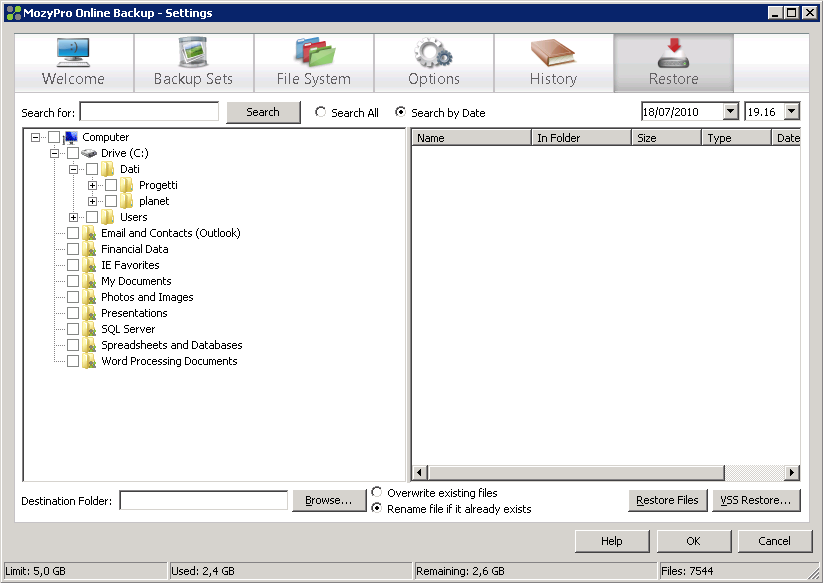Focus the Search for text field
Image resolution: width=823 pixels, height=583 pixels.
[150, 112]
